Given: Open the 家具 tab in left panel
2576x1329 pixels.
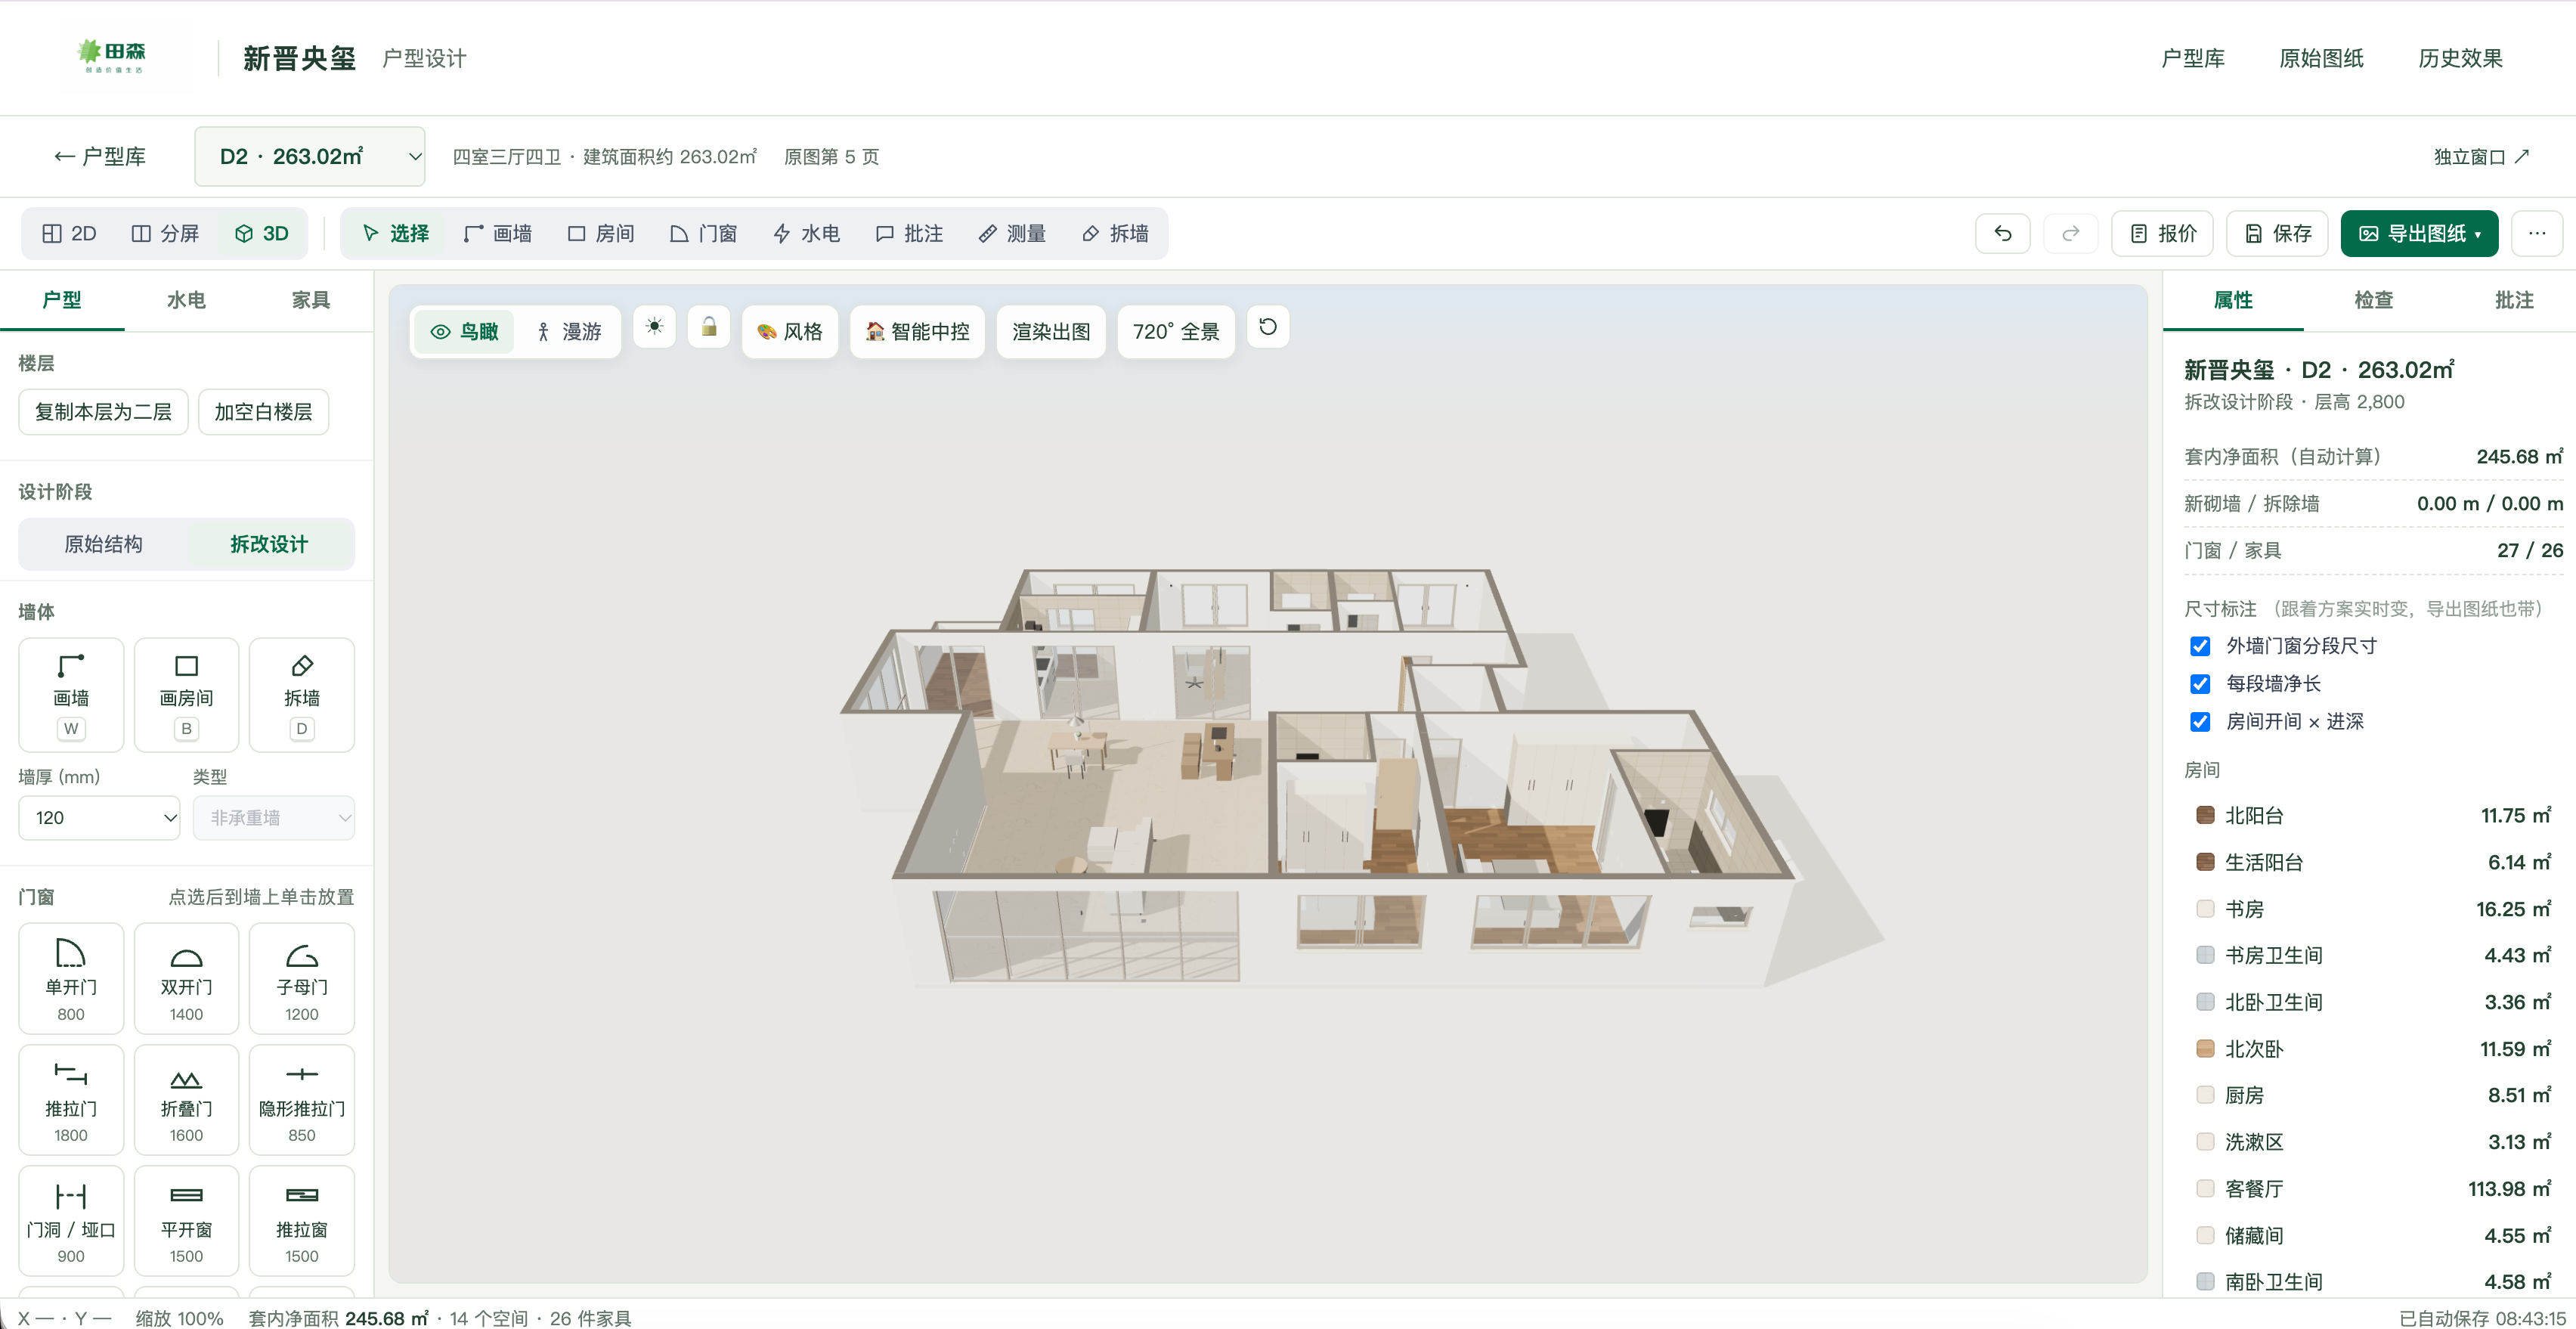Looking at the screenshot, I should 310,300.
